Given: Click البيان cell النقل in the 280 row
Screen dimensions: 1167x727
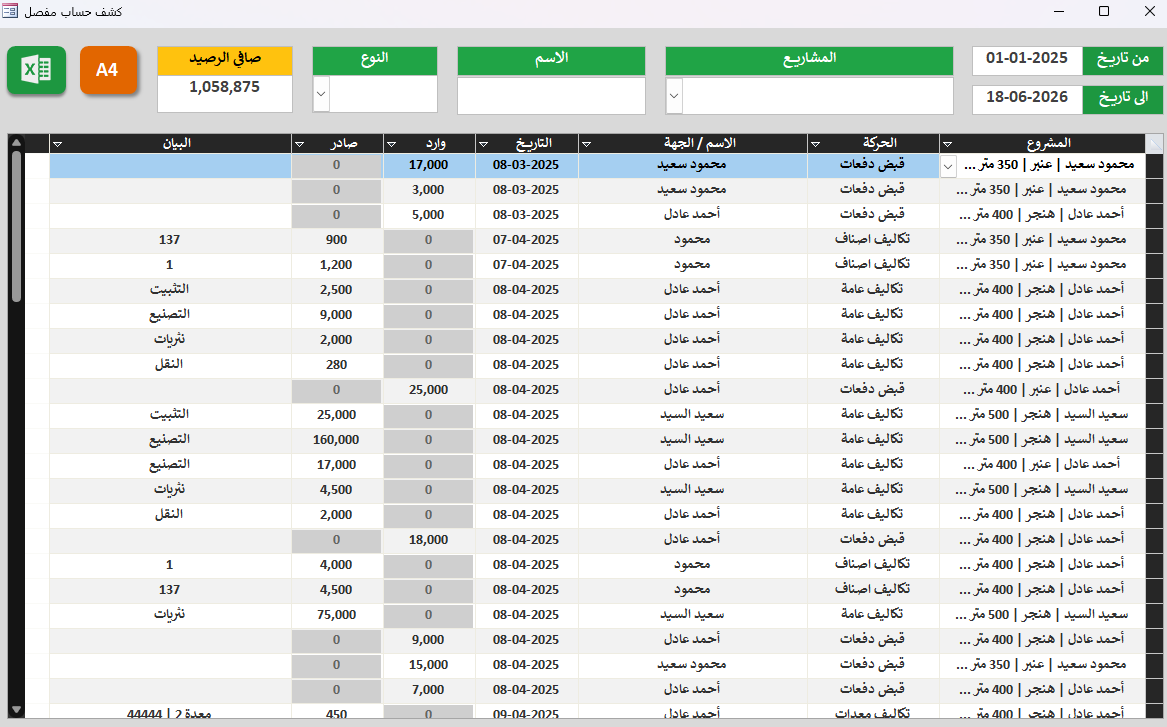Looking at the screenshot, I should pyautogui.click(x=170, y=365).
